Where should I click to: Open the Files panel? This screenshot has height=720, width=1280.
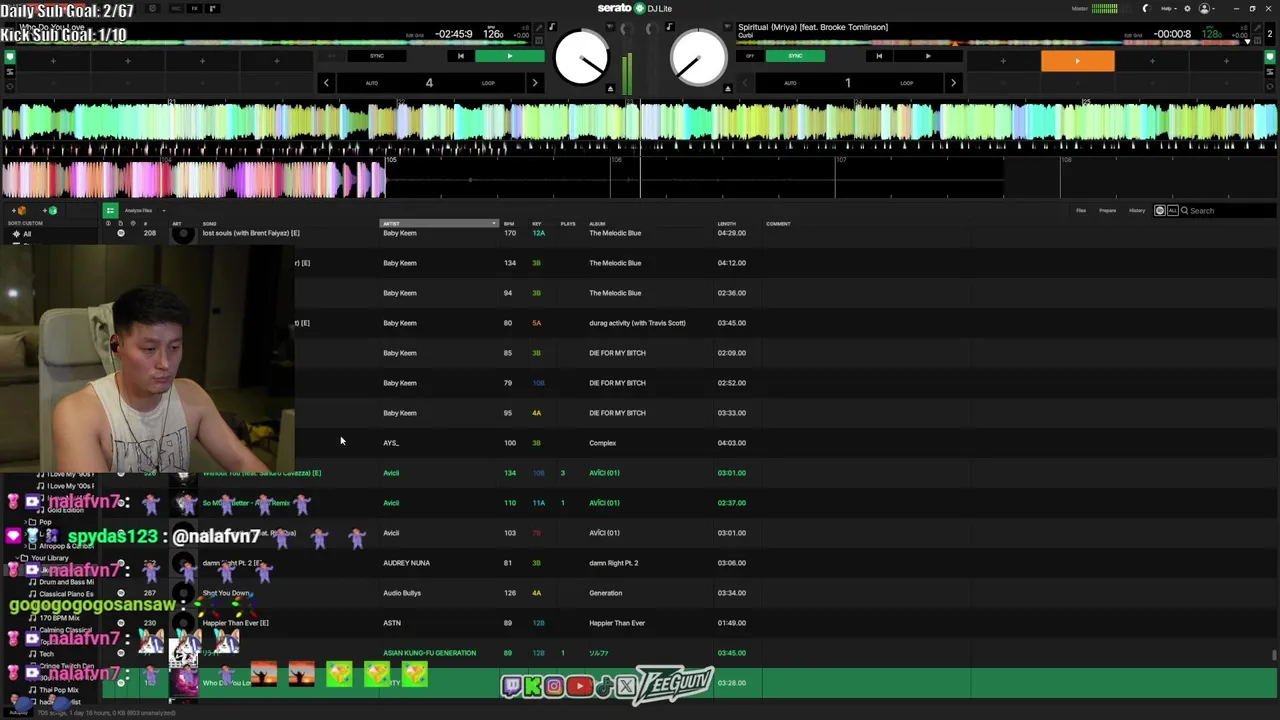coord(1081,211)
